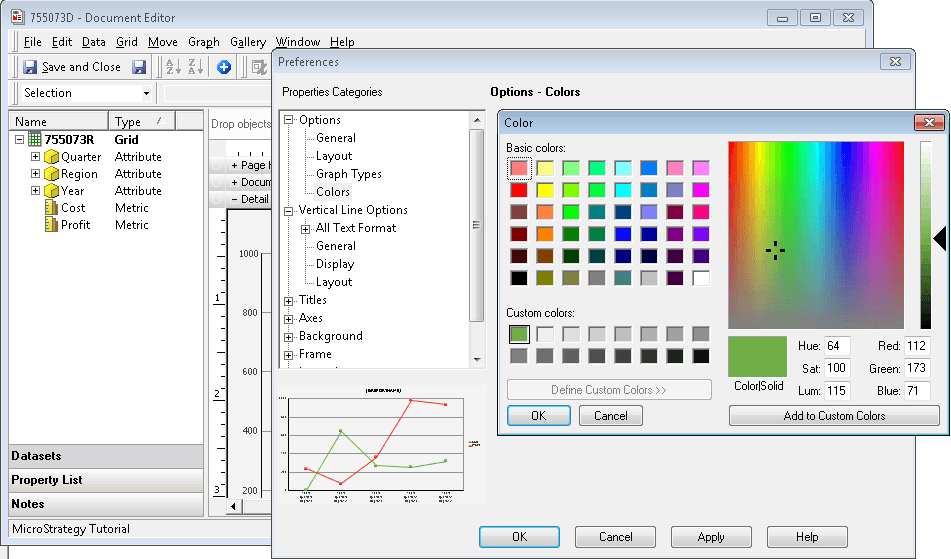Click the standalone save disk icon
The image size is (951, 559).
pyautogui.click(x=139, y=67)
